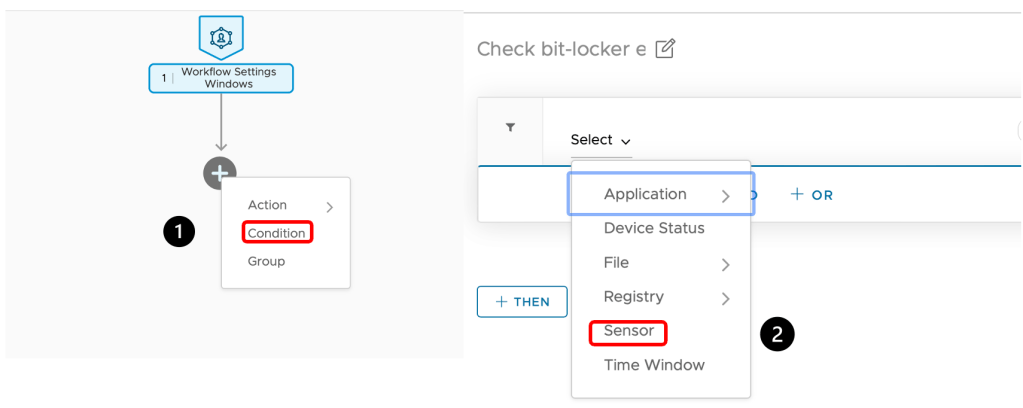Select Device Status option
The image size is (1023, 408).
pyautogui.click(x=654, y=228)
